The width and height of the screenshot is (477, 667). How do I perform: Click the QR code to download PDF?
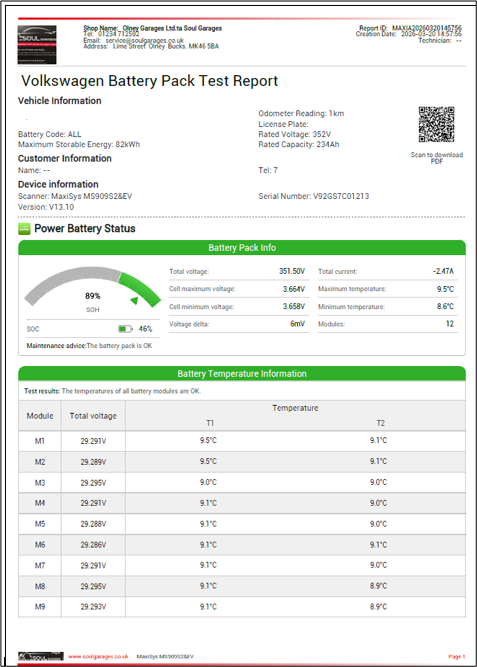436,124
